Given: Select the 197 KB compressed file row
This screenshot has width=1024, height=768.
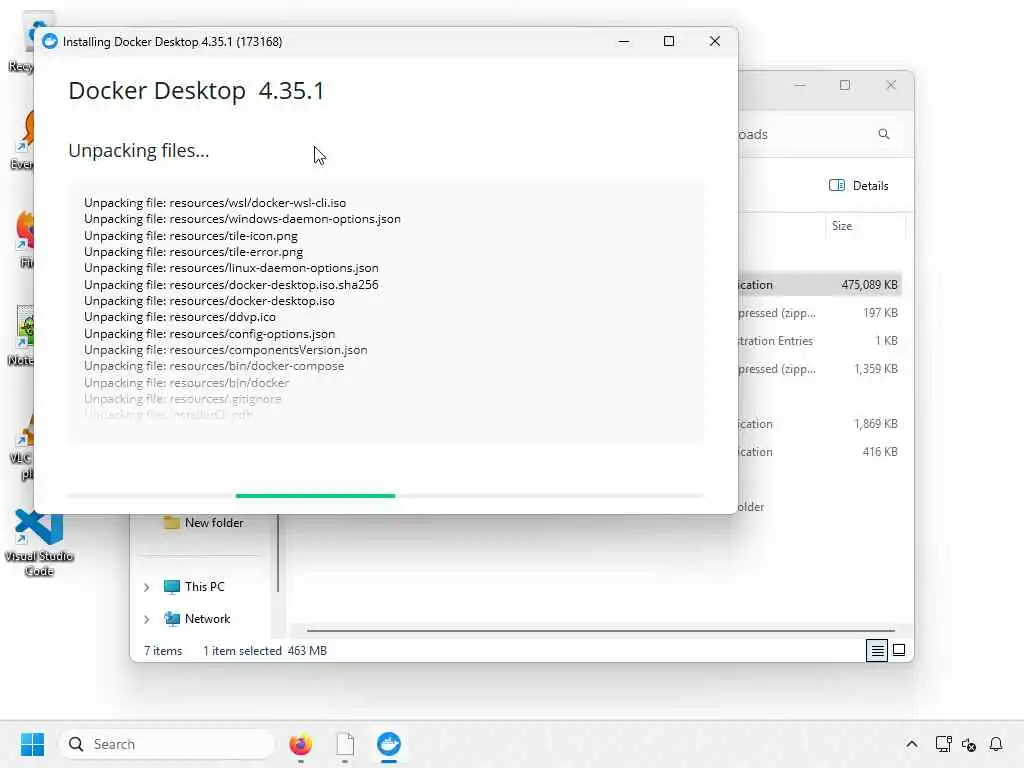Looking at the screenshot, I should 820,313.
